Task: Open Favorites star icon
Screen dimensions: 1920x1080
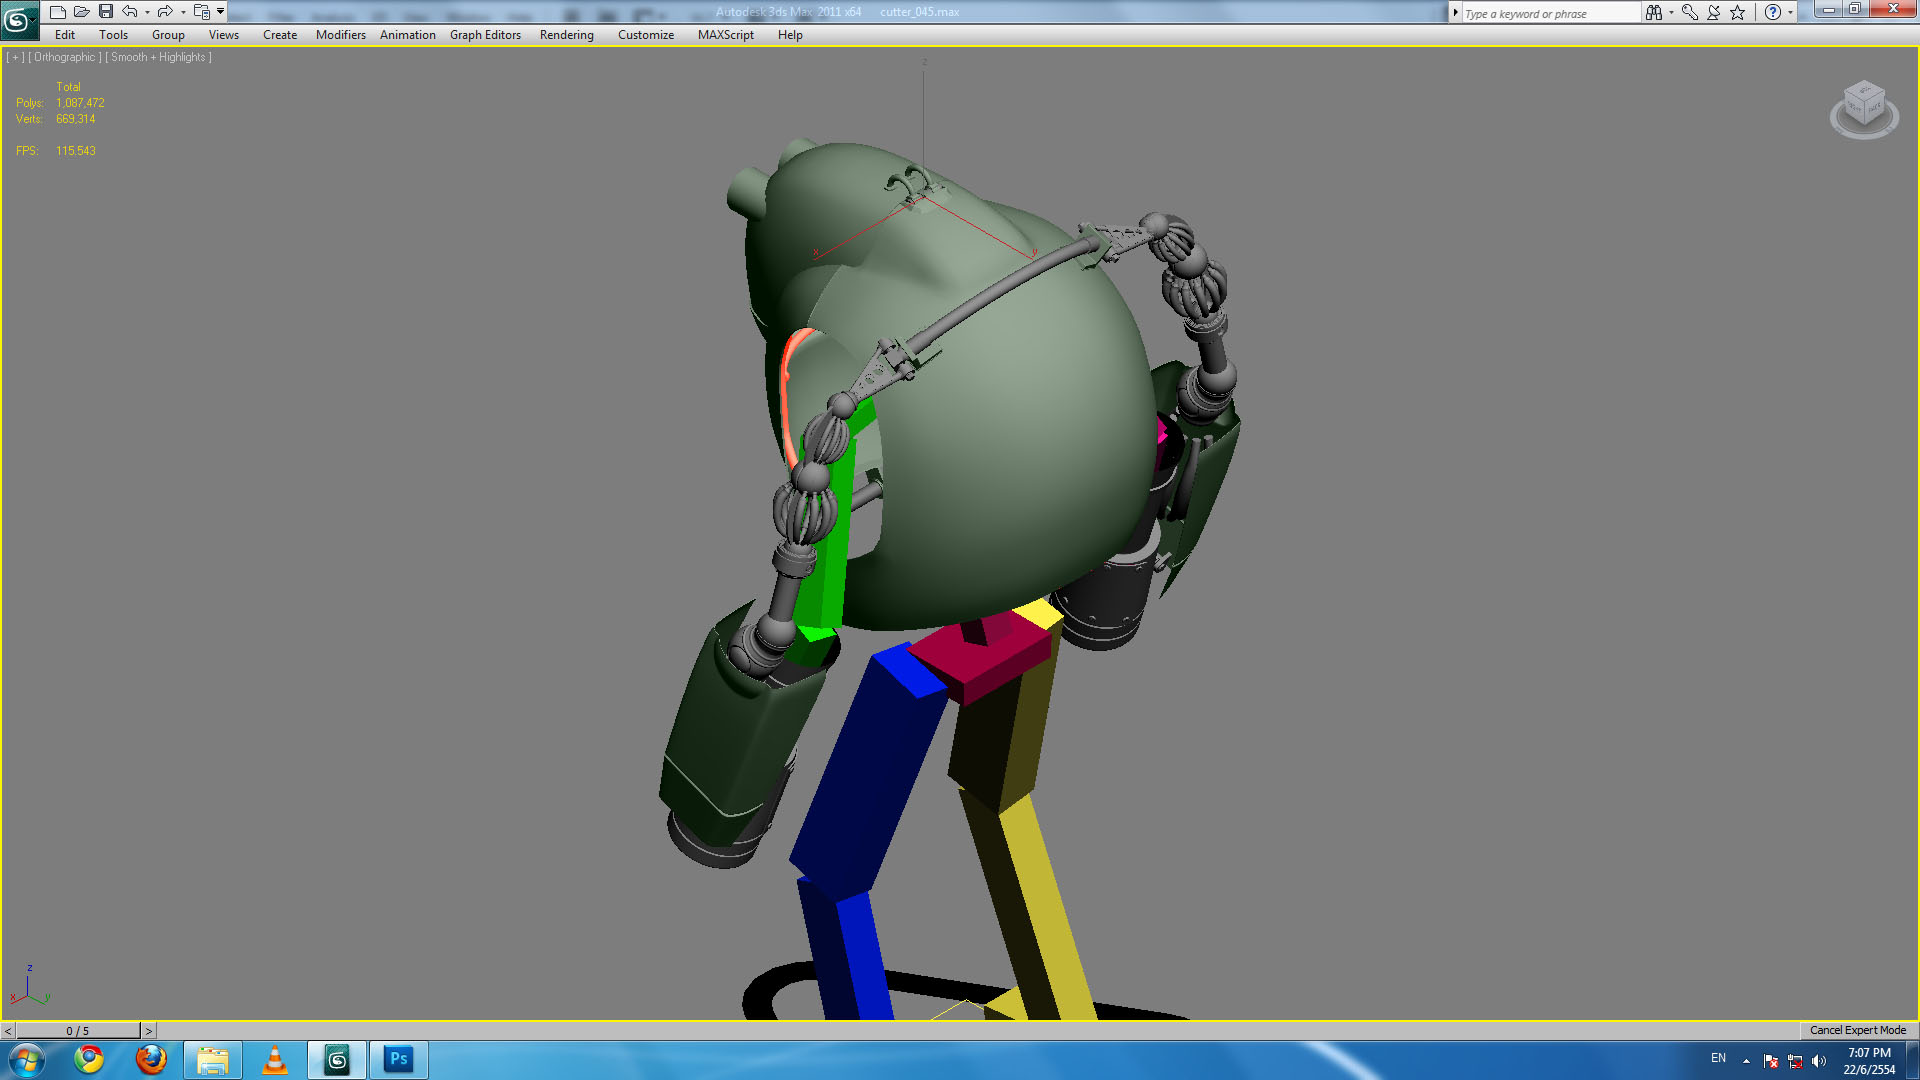Action: [x=1738, y=12]
